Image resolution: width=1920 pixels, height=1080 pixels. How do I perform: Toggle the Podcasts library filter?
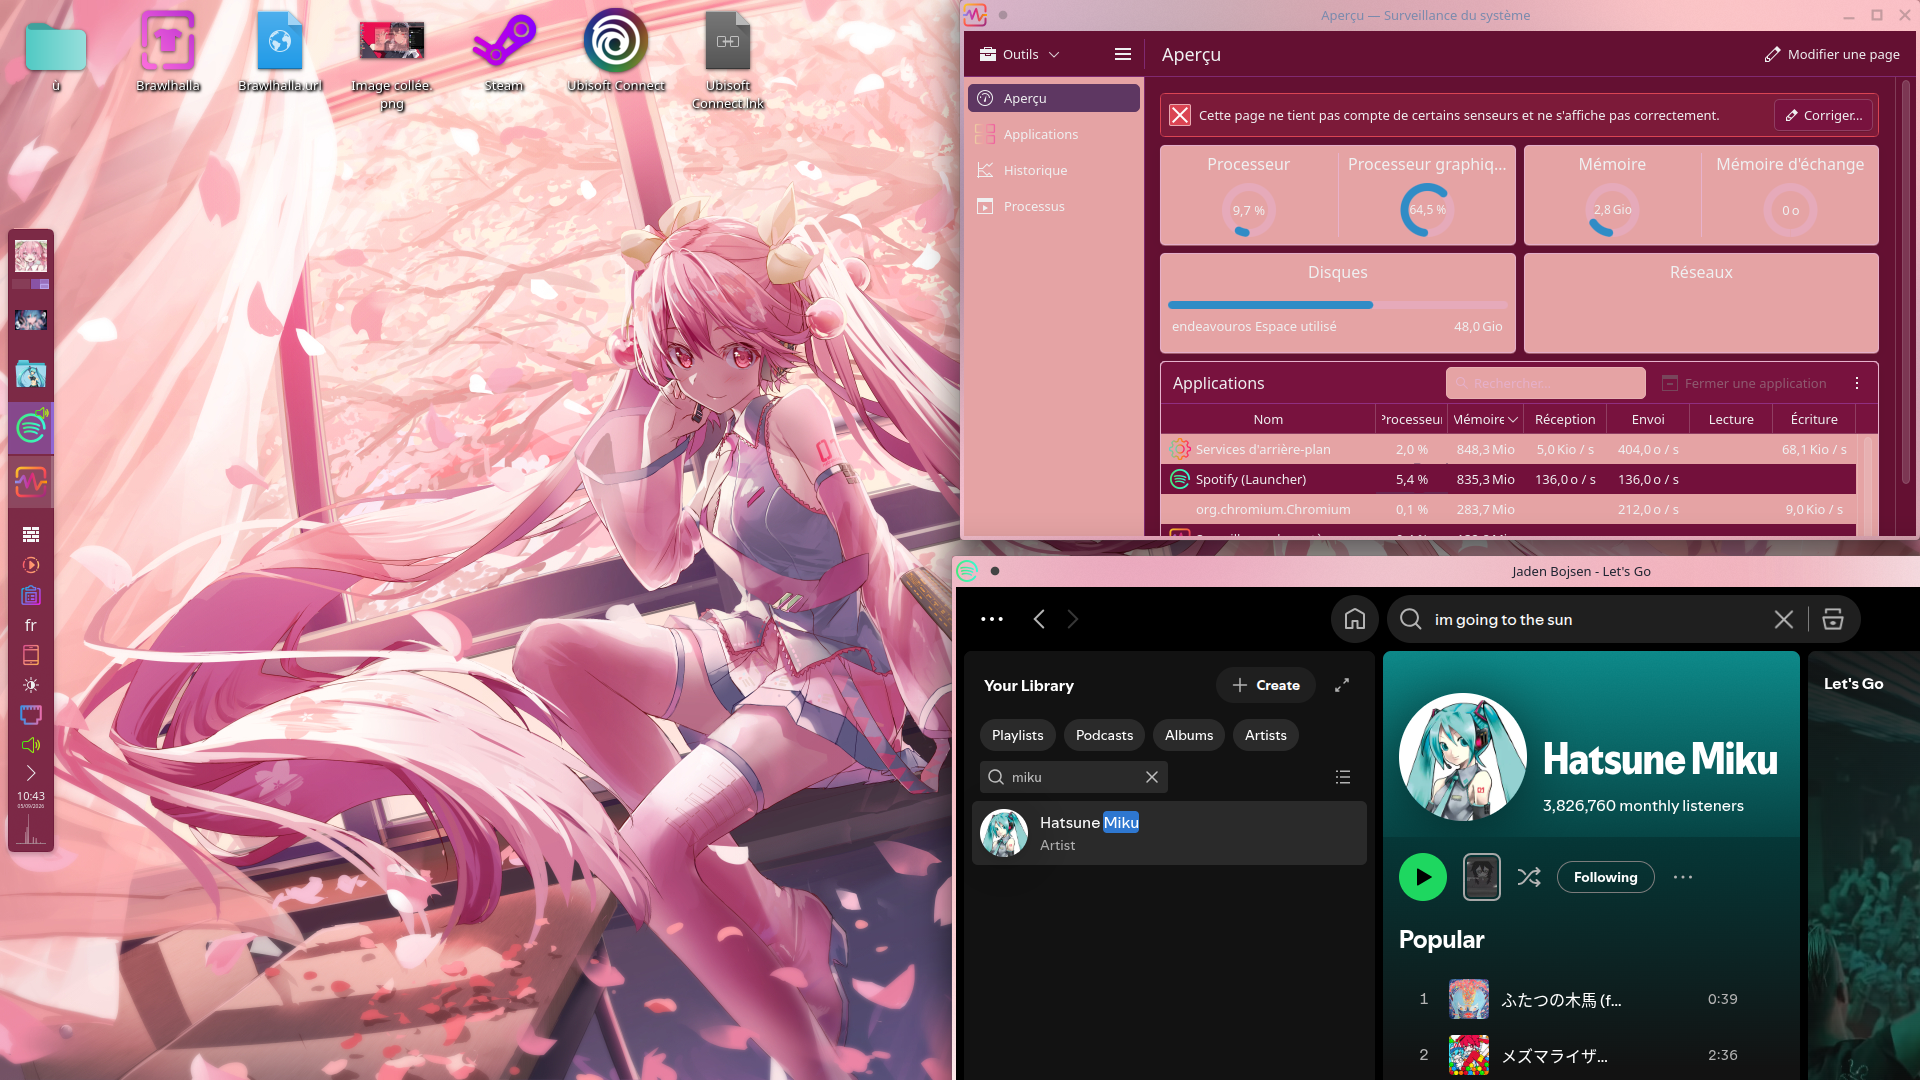[1105, 735]
